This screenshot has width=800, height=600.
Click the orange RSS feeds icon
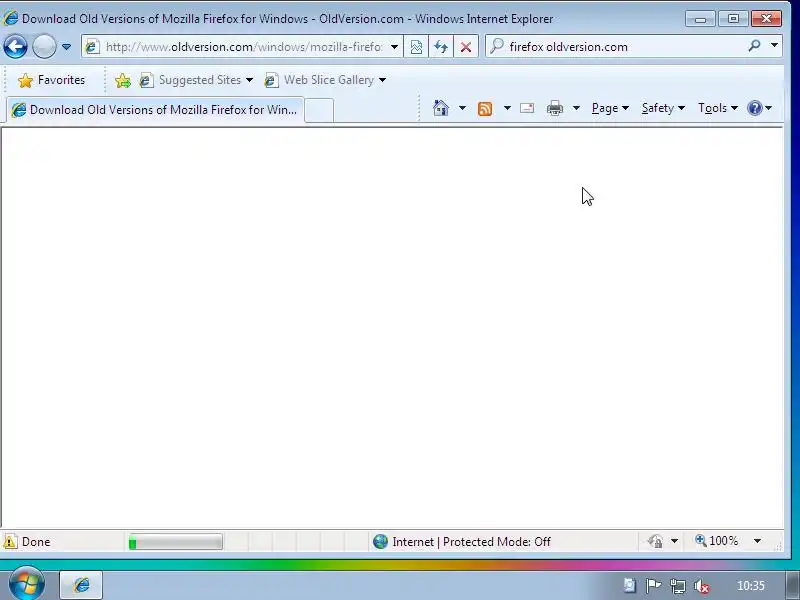485,109
